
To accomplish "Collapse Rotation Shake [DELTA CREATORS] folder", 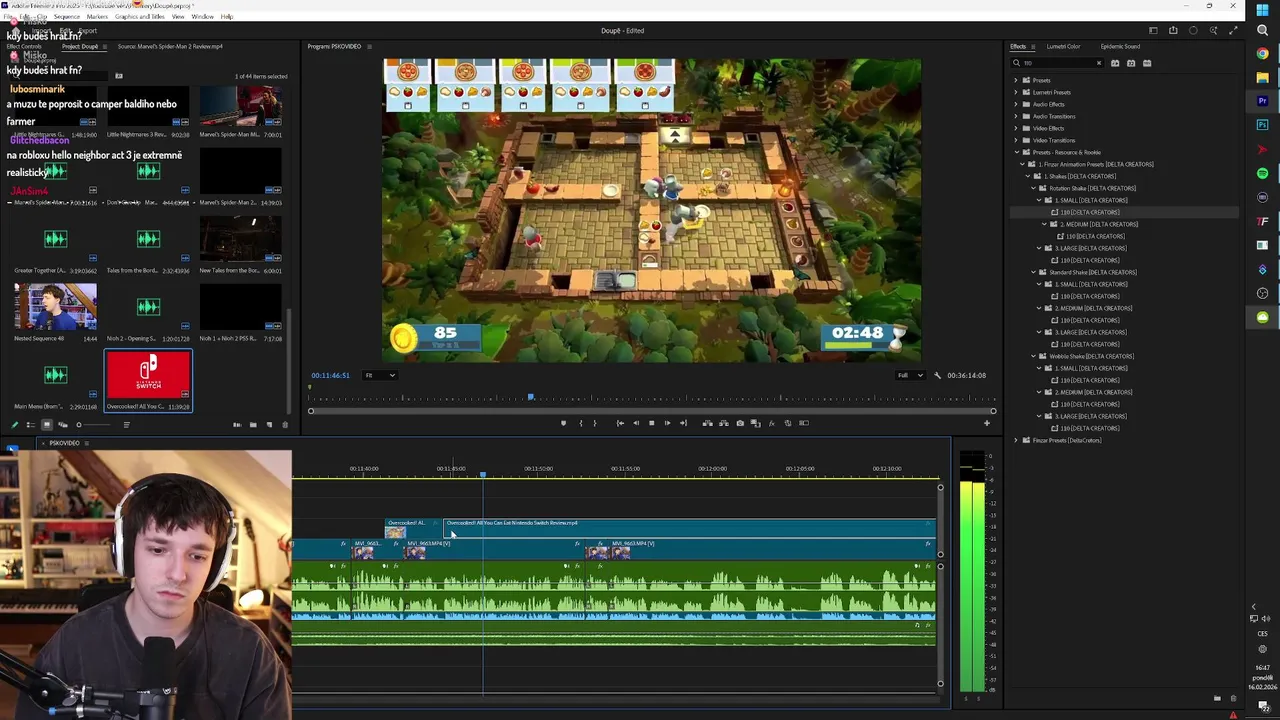I will (1034, 188).
